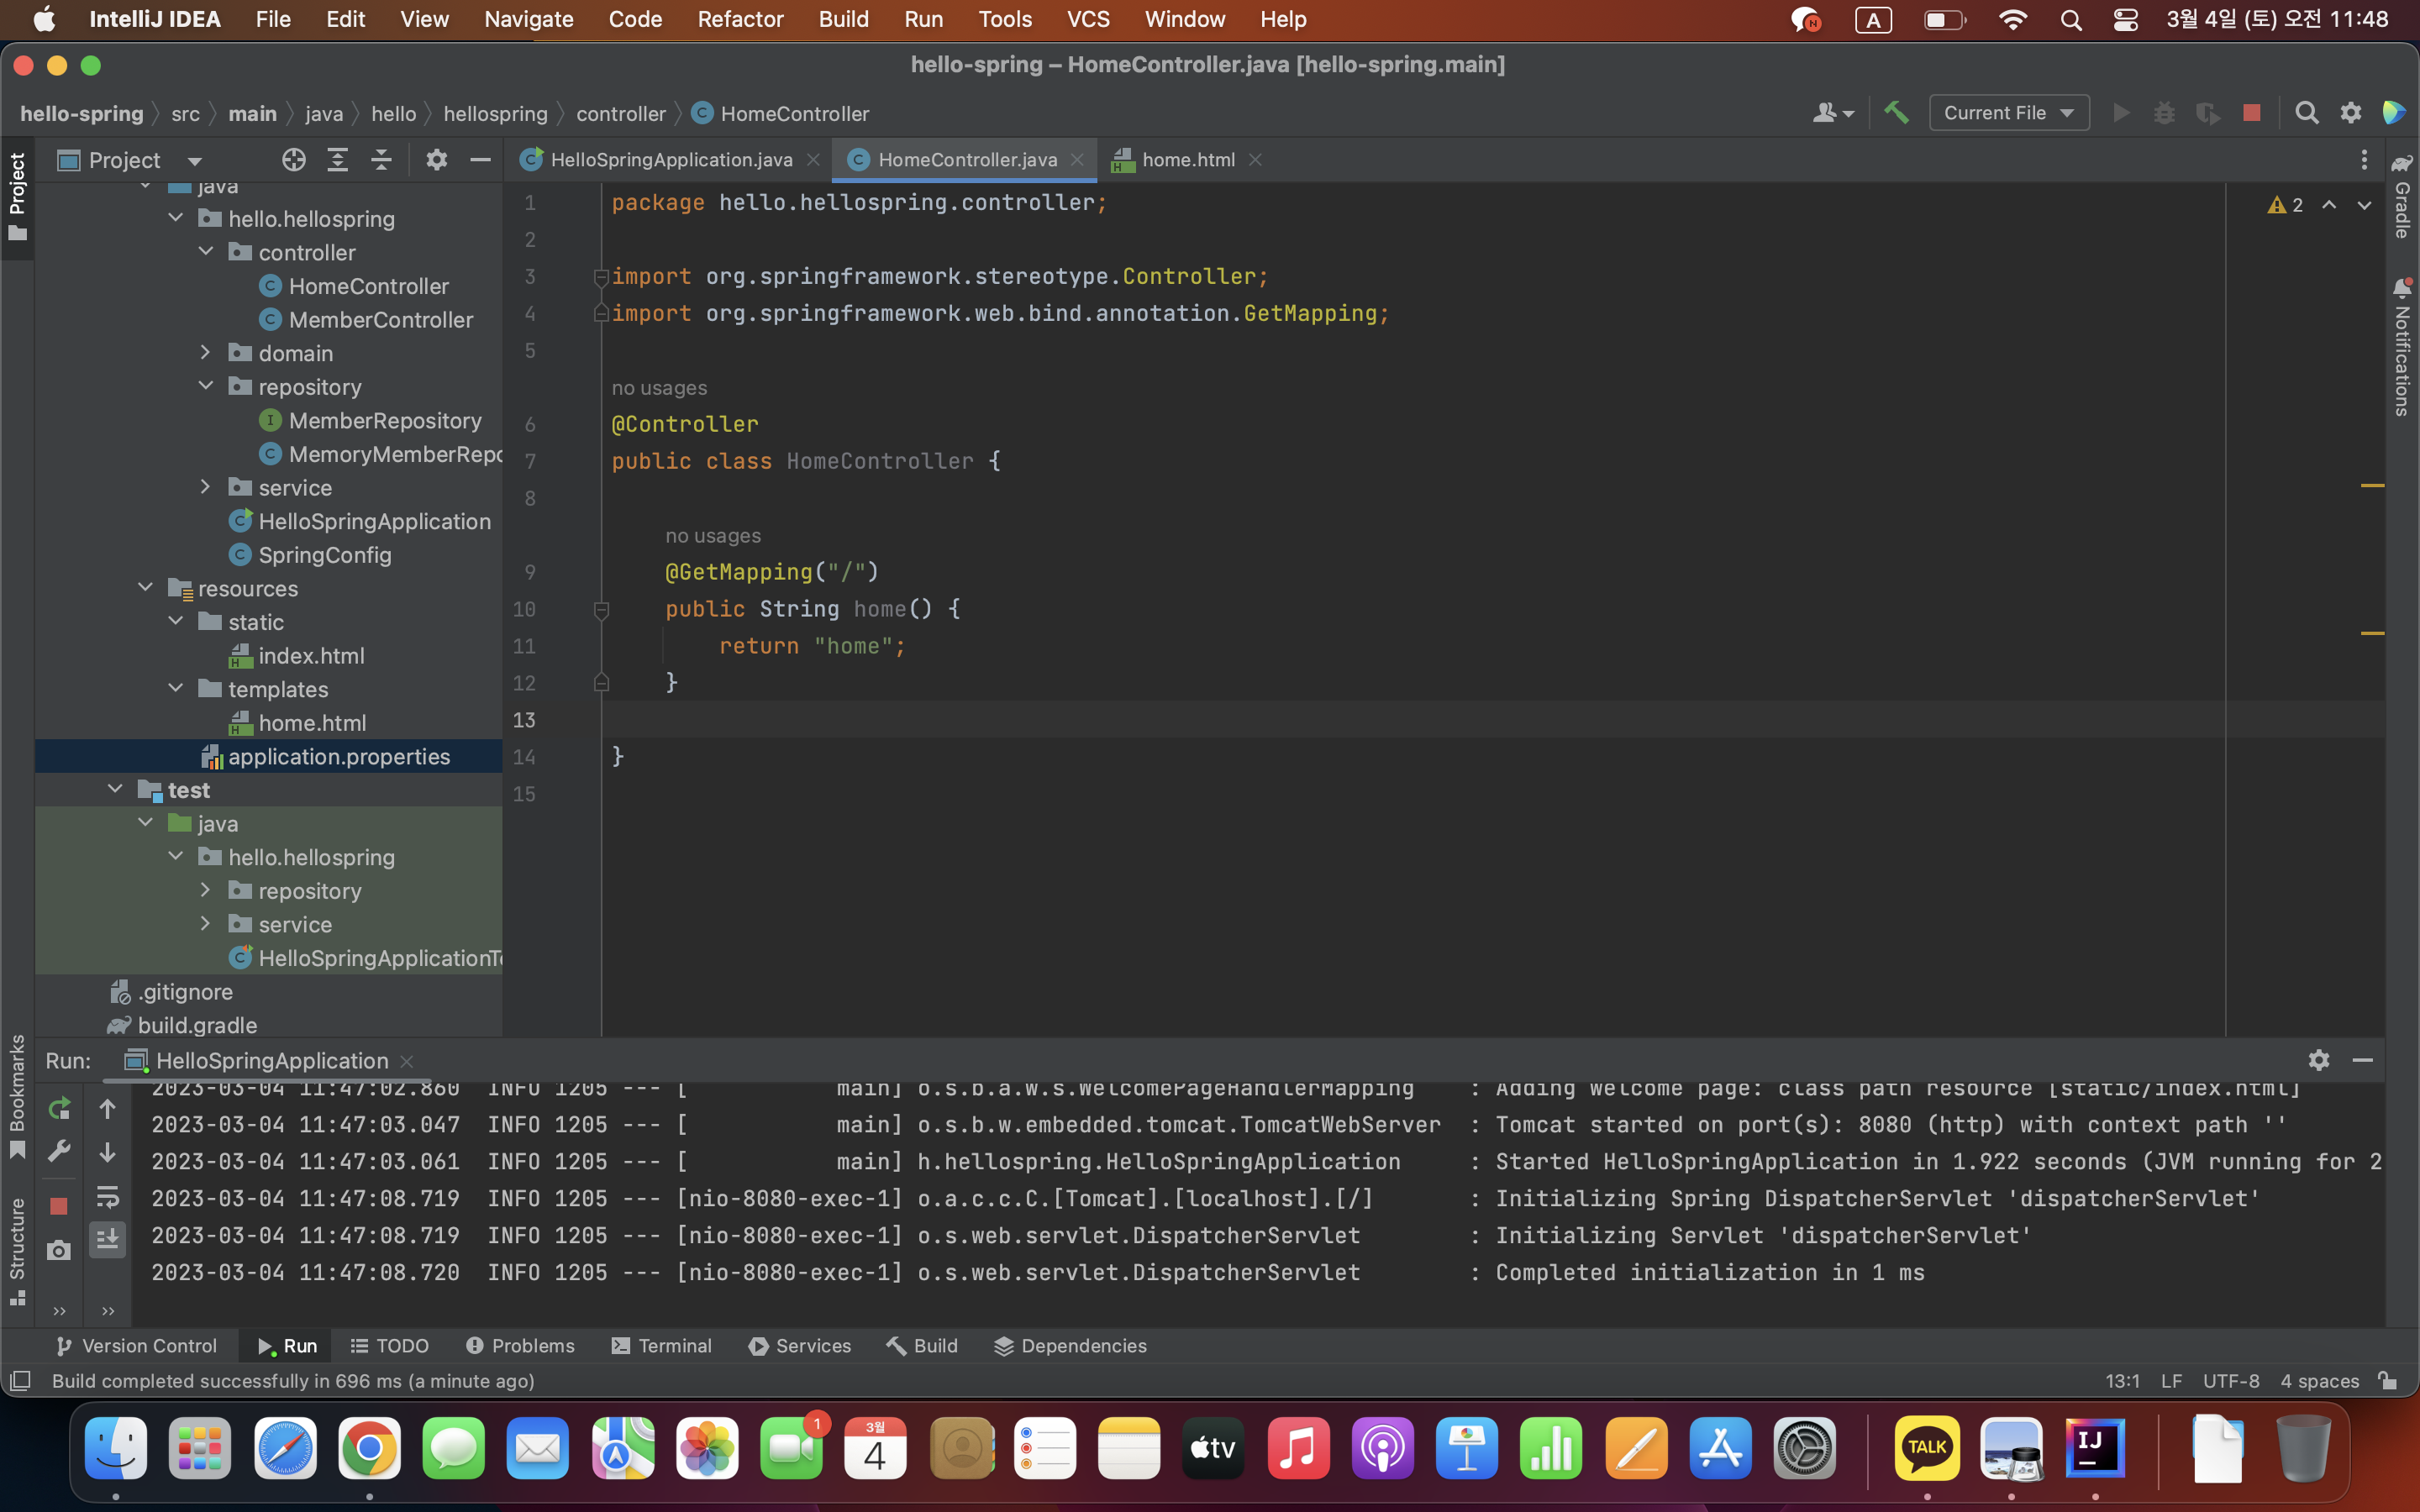Click the wrench icon in Run panel
Image resolution: width=2420 pixels, height=1512 pixels.
pos(59,1151)
